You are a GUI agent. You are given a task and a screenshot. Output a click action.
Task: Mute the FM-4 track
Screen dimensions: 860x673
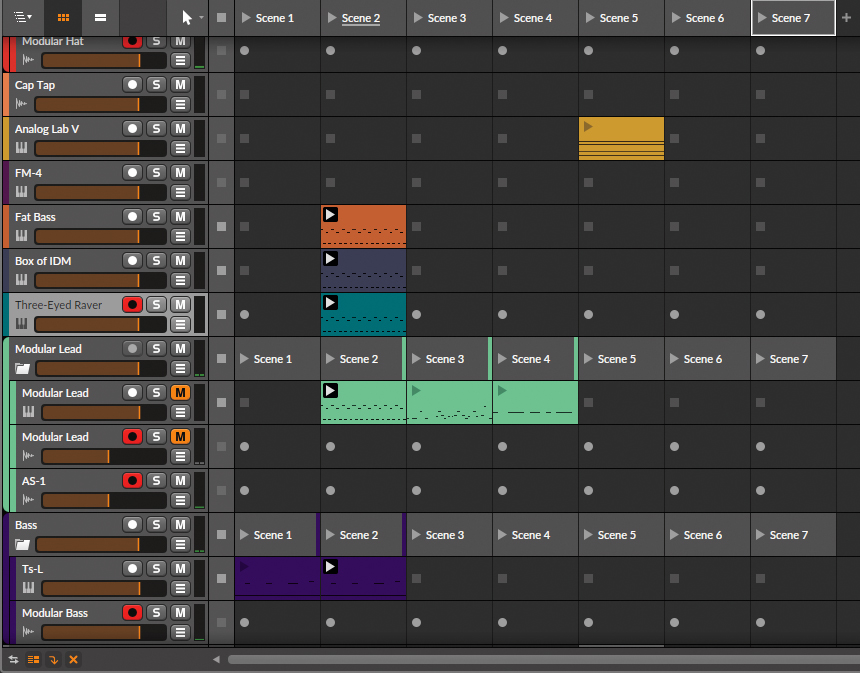[180, 172]
